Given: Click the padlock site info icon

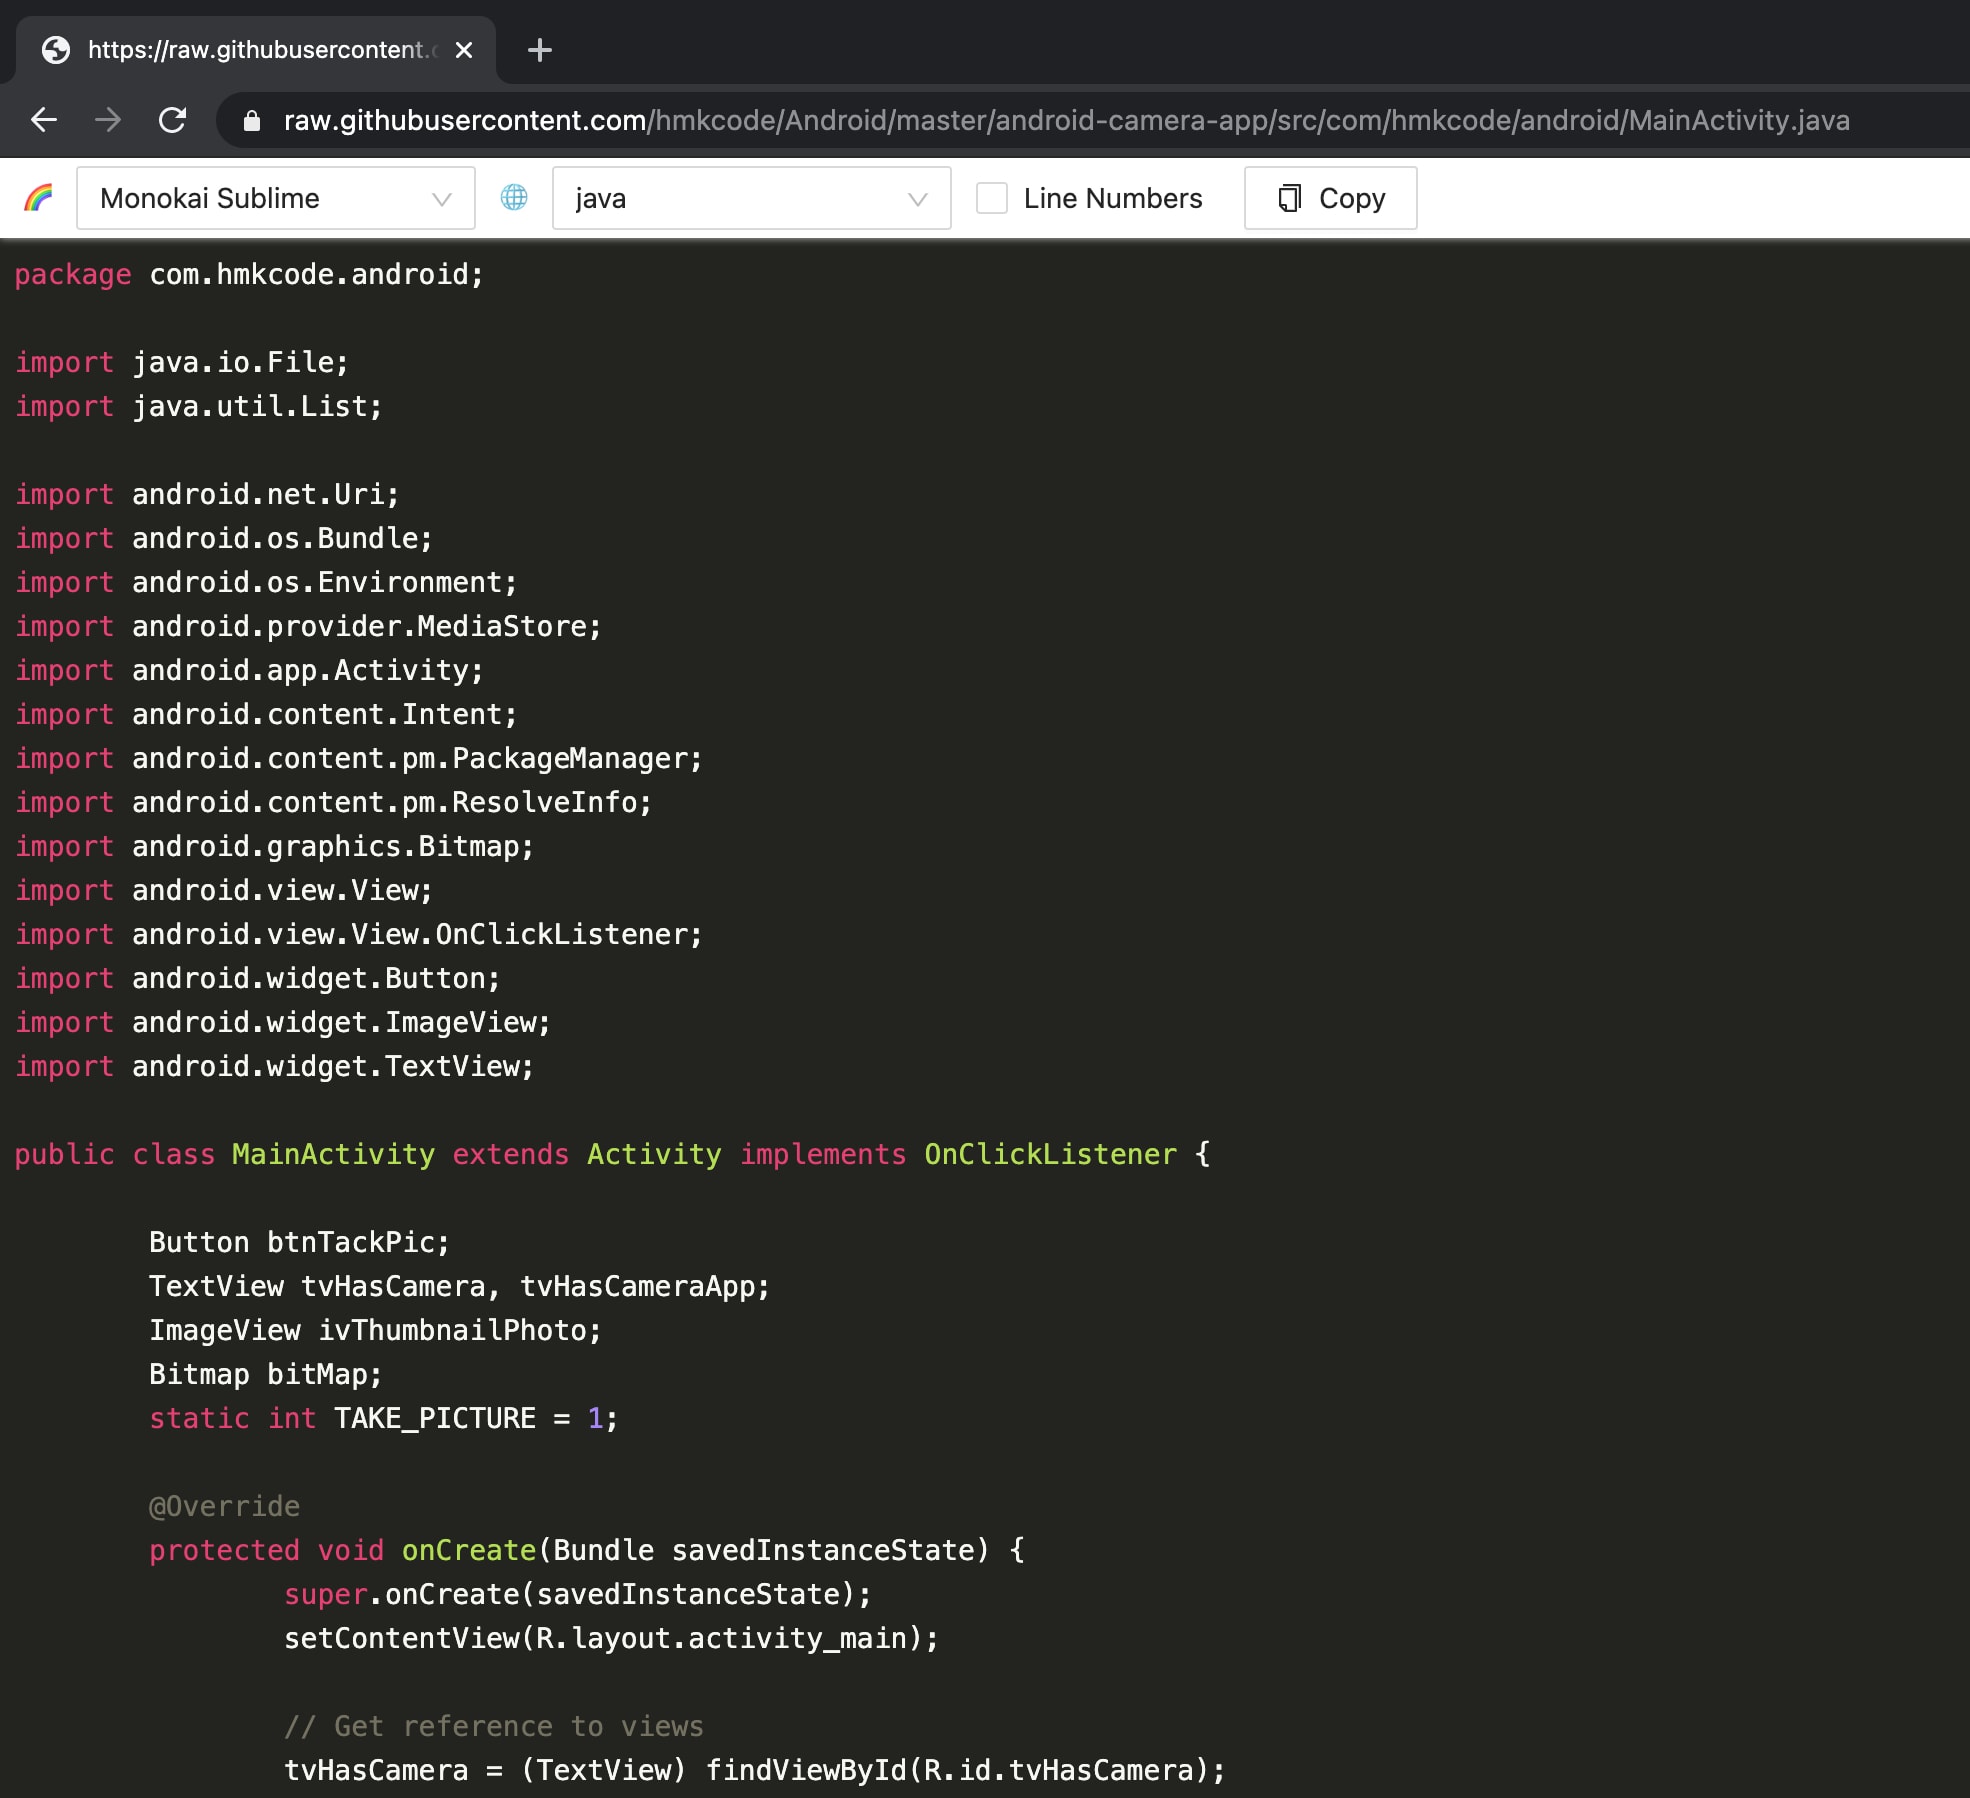Looking at the screenshot, I should (x=252, y=121).
